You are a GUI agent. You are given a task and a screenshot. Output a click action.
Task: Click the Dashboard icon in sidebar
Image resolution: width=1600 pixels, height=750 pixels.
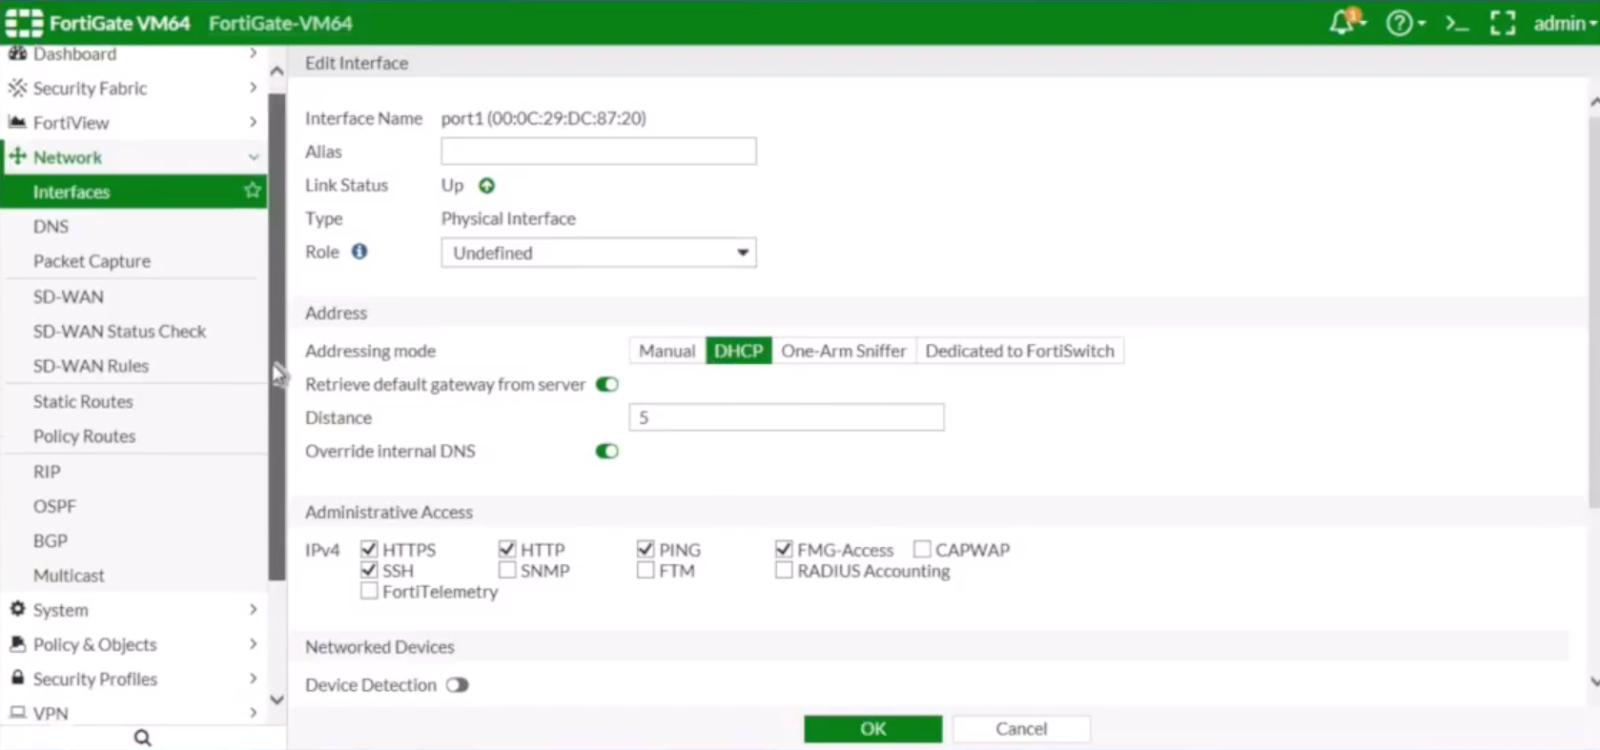tap(17, 54)
